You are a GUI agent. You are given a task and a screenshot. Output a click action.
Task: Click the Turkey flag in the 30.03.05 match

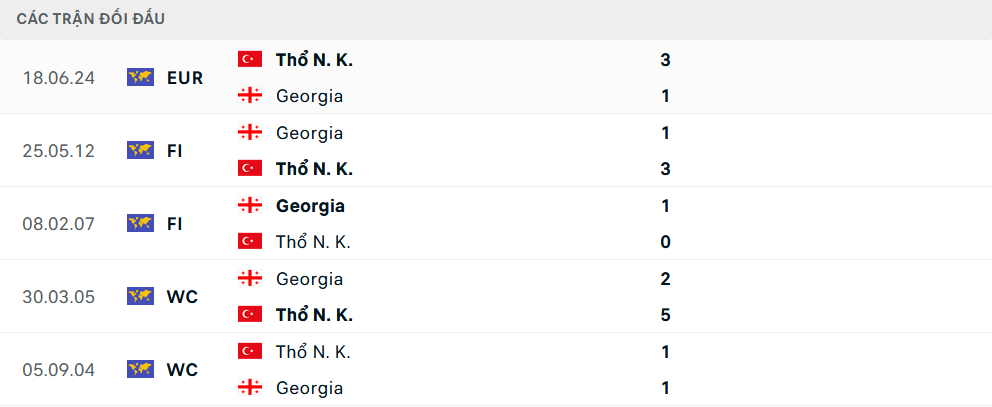[x=249, y=315]
